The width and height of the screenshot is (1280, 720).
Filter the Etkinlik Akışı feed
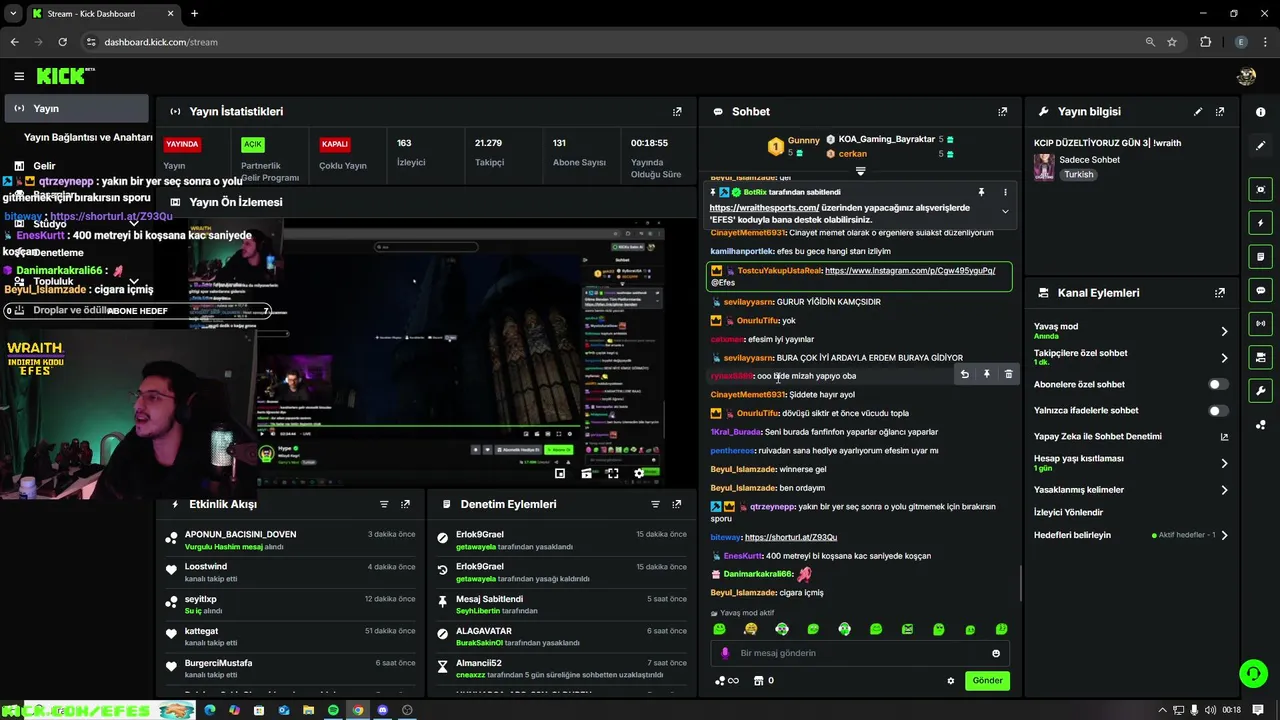pyautogui.click(x=384, y=504)
